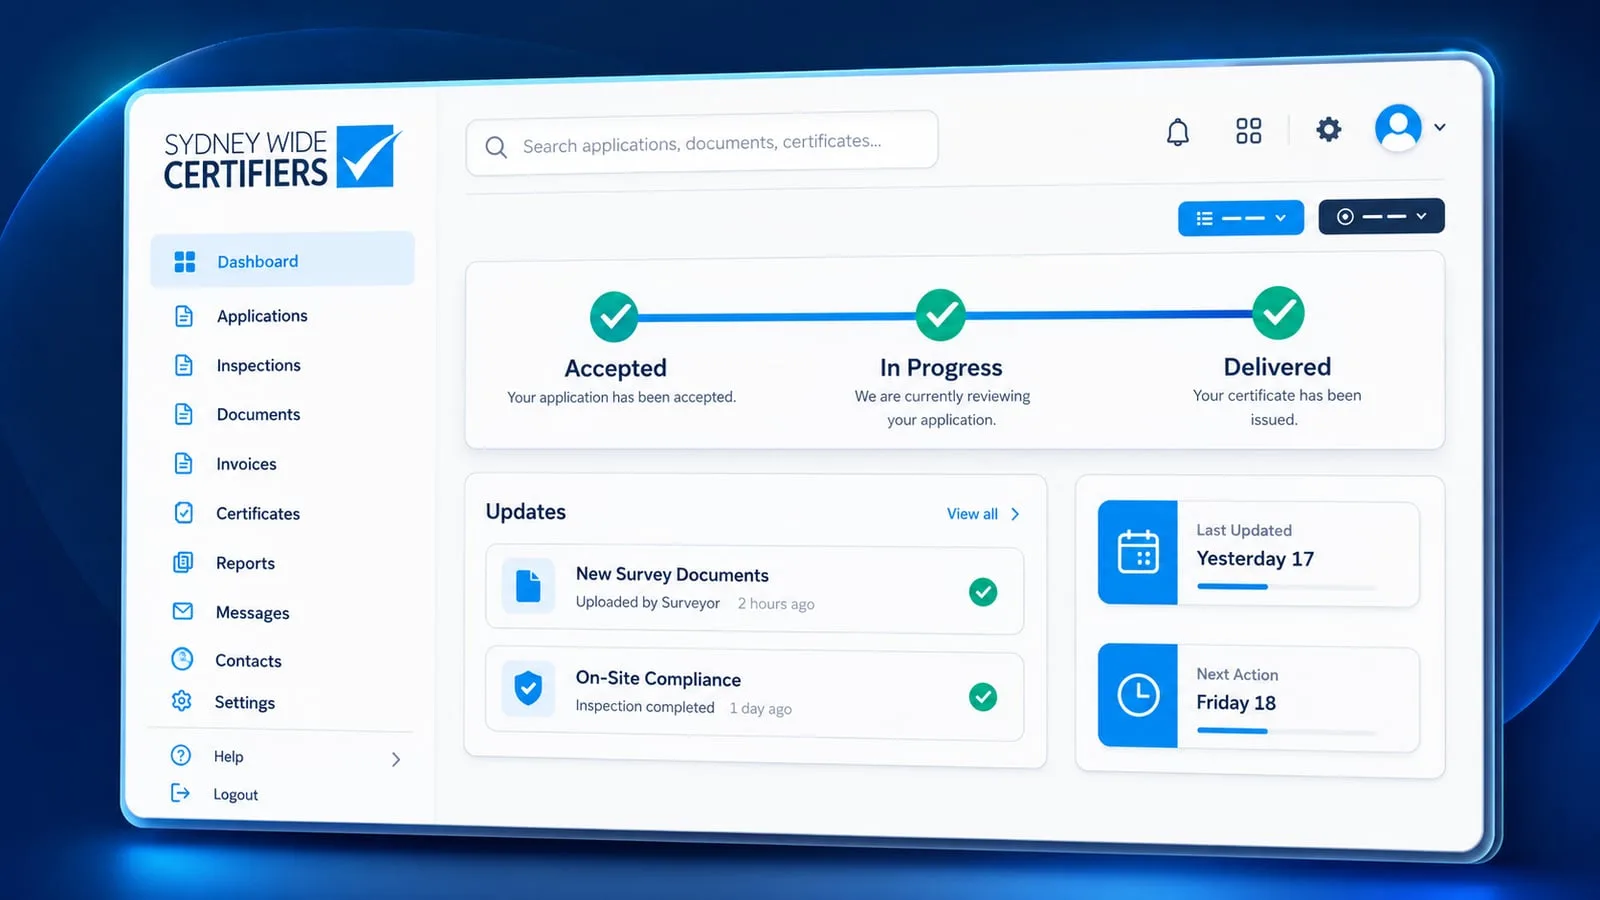Click the Sydney Wide Certifiers logo
Viewport: 1600px width, 900px height.
(x=283, y=158)
